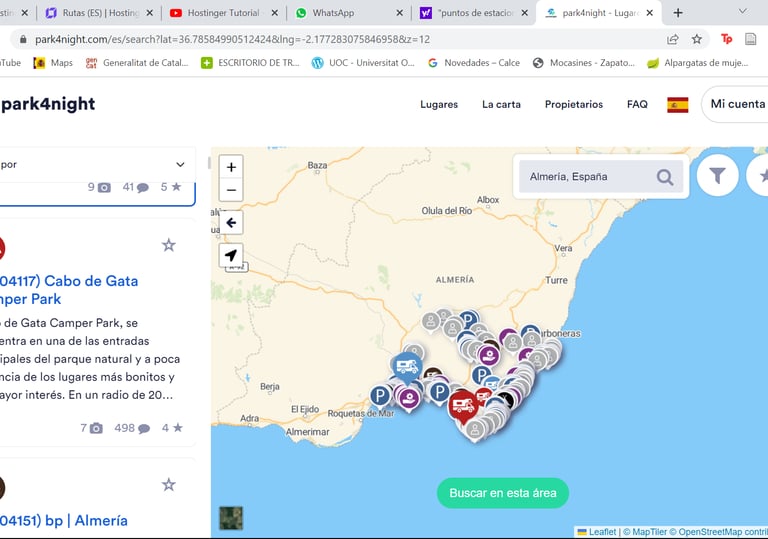
Task: Open La carta menu item
Action: pos(501,104)
